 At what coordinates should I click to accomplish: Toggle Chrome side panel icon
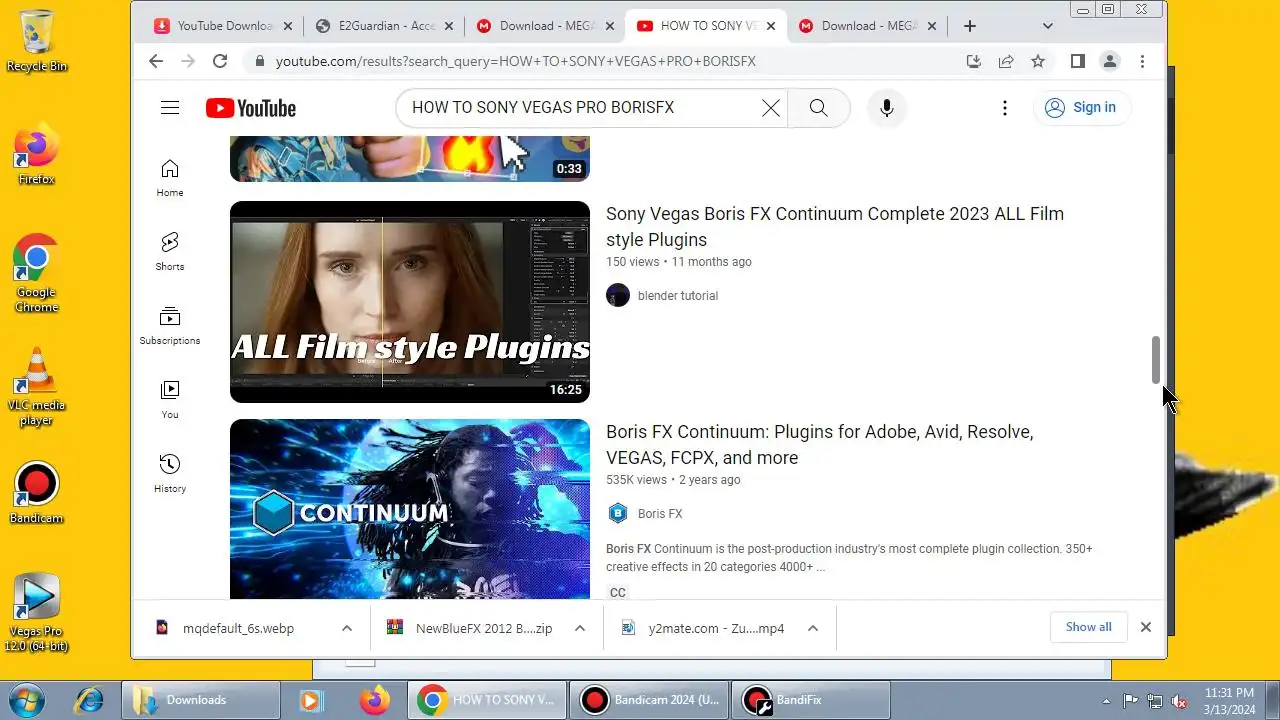pos(1077,61)
